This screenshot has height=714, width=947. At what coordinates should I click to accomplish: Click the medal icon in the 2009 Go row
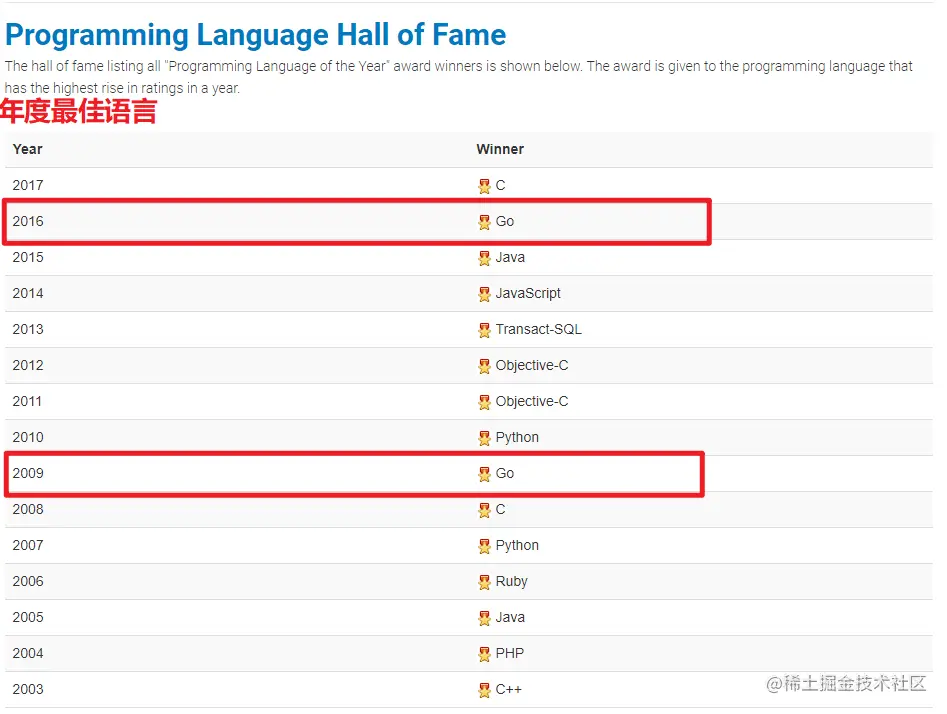[484, 474]
